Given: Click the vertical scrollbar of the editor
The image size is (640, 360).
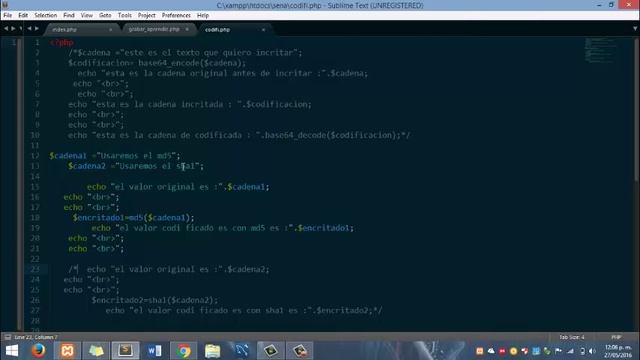Looking at the screenshot, I should (636, 110).
